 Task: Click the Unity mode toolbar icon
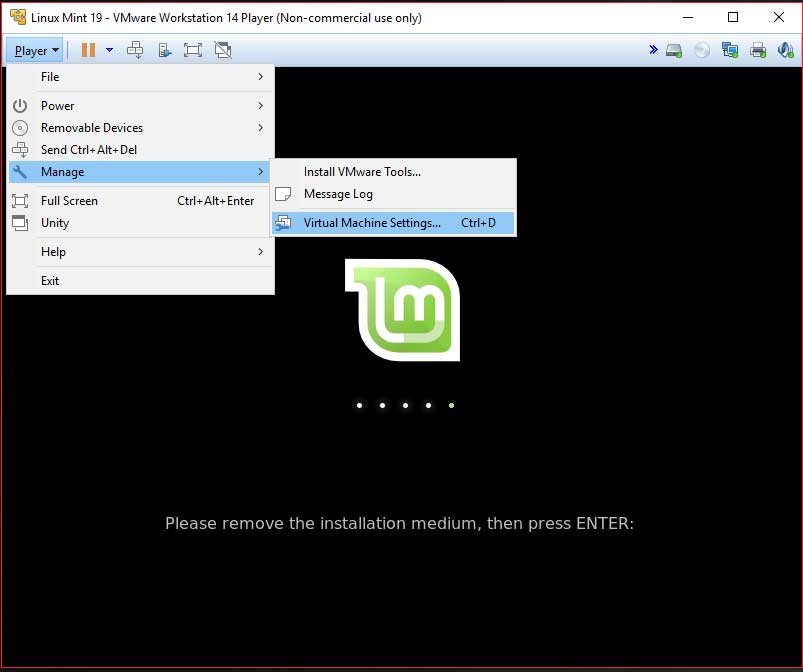click(223, 50)
